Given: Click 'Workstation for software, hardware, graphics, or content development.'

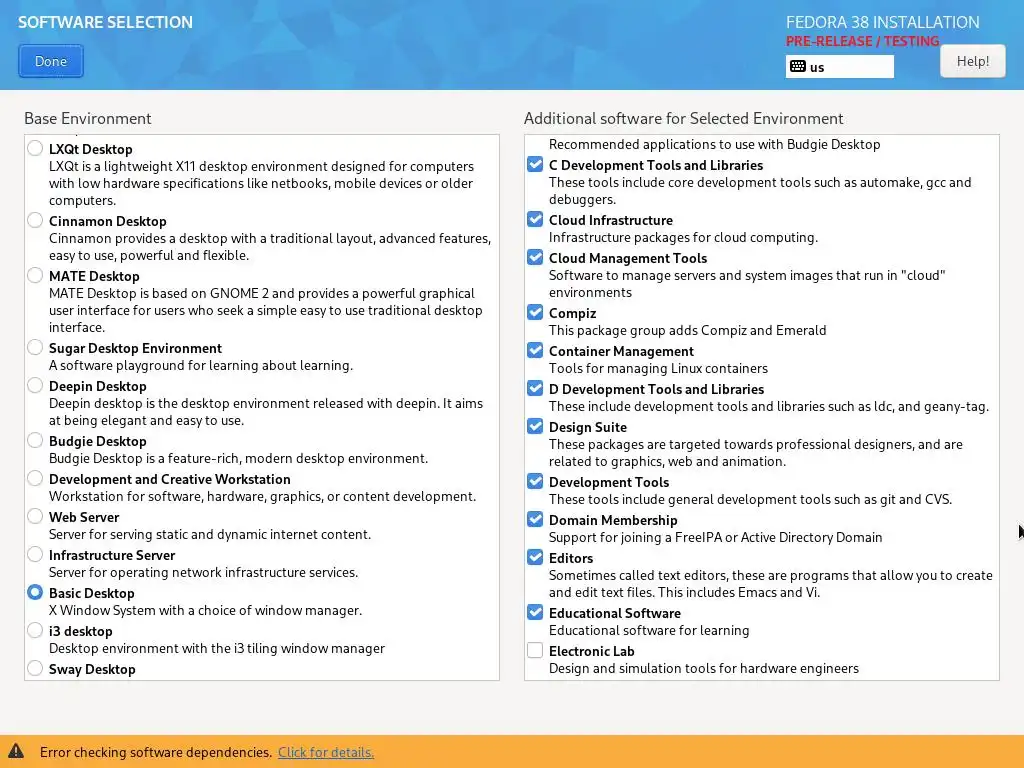Looking at the screenshot, I should (x=263, y=496).
